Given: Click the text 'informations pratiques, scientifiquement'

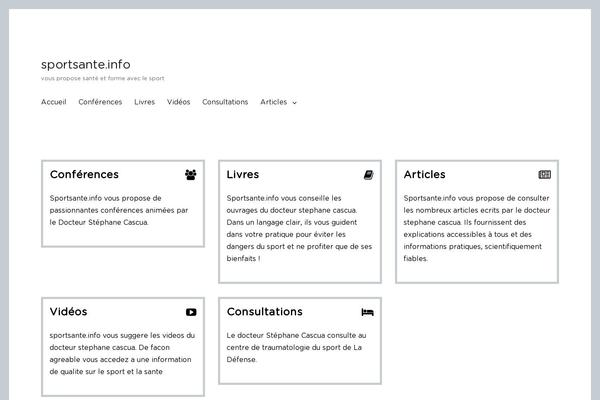Looking at the screenshot, I should click(473, 247).
